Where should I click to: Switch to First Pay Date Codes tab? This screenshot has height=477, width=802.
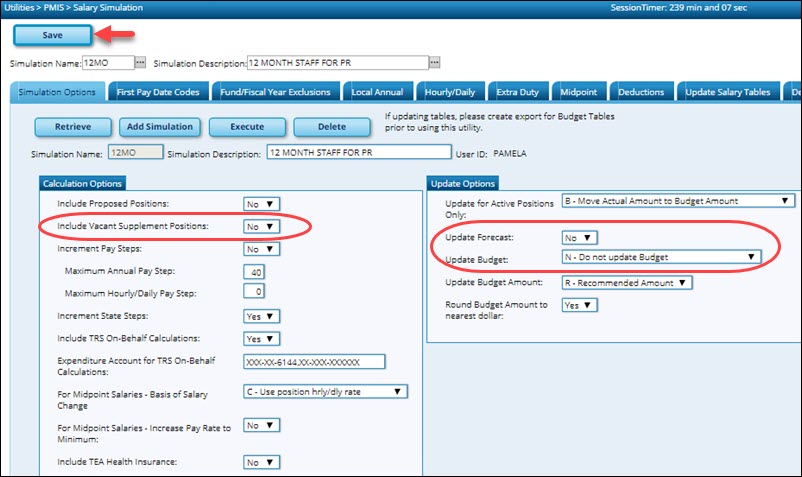click(x=157, y=92)
